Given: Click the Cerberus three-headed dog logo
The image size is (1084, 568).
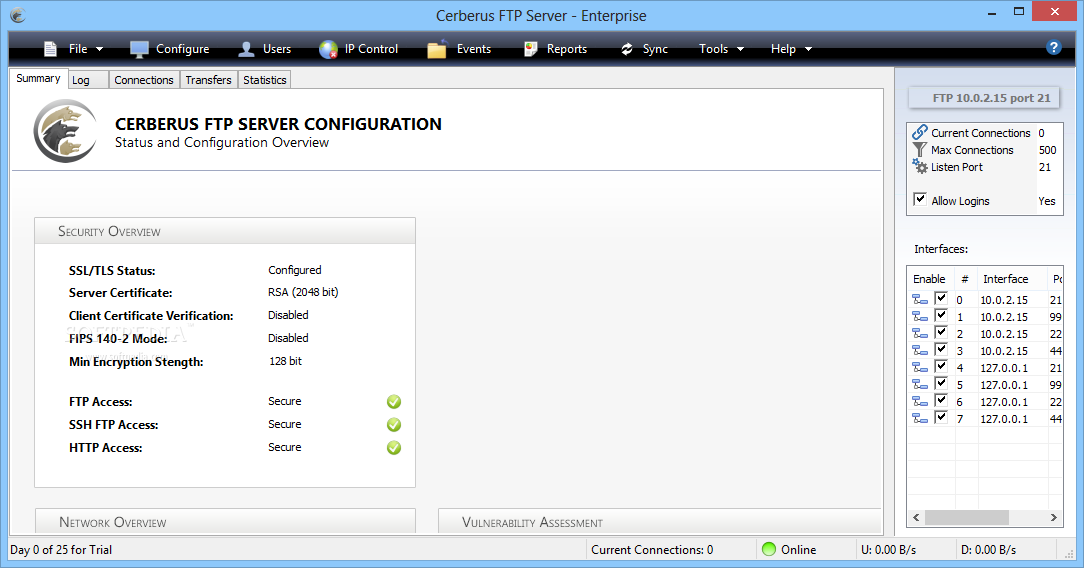Looking at the screenshot, I should pos(66,131).
